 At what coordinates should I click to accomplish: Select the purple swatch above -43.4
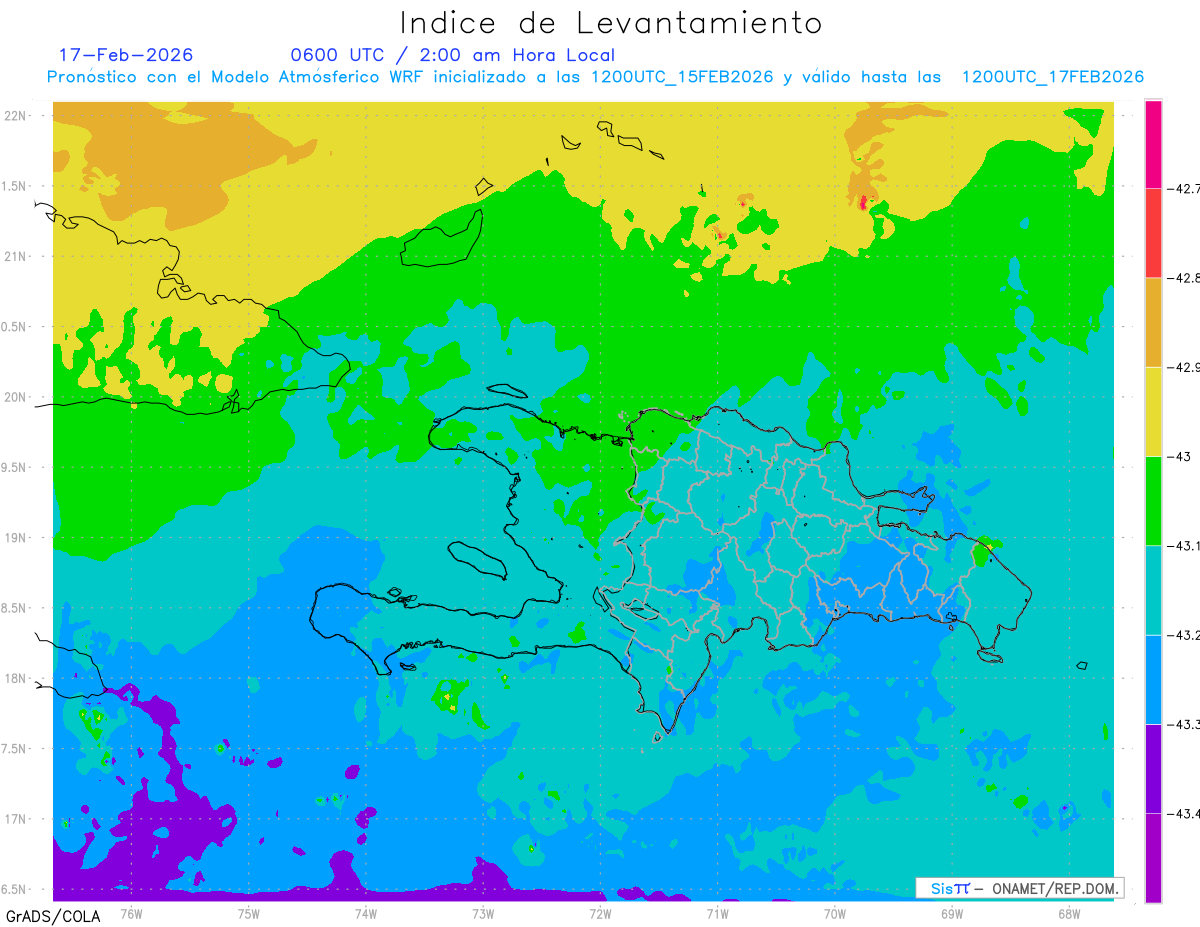tap(1153, 768)
